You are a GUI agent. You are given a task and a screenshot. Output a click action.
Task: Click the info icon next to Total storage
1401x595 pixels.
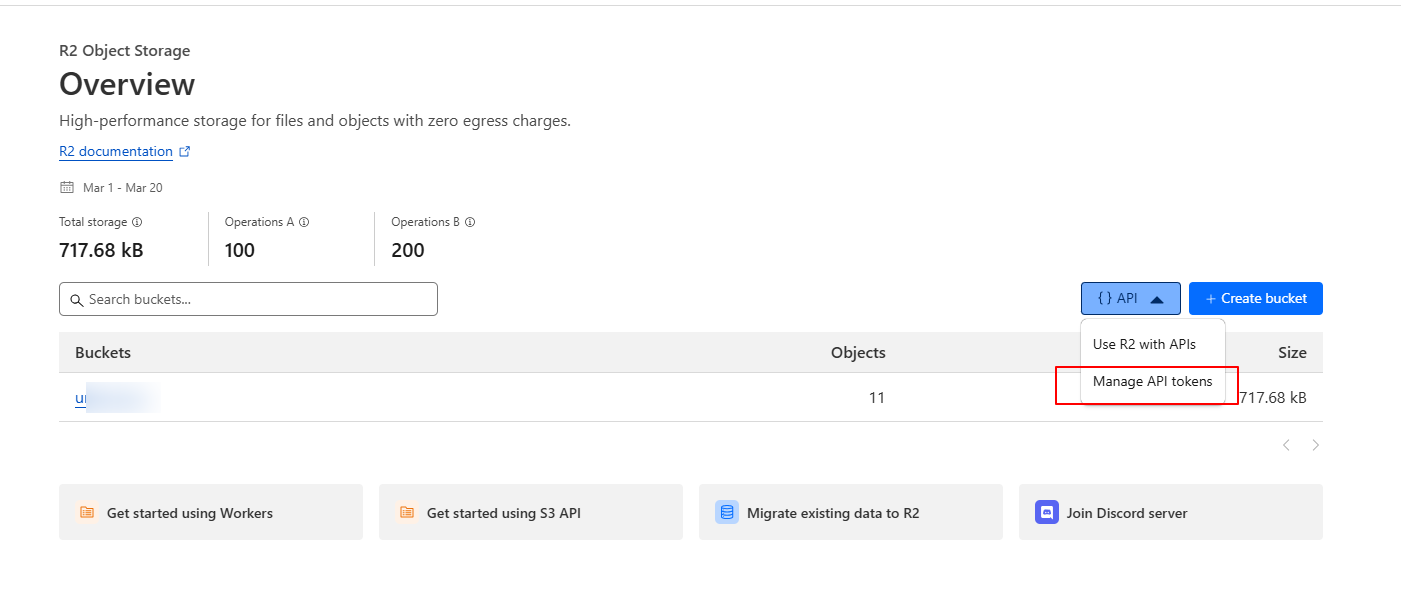[137, 222]
